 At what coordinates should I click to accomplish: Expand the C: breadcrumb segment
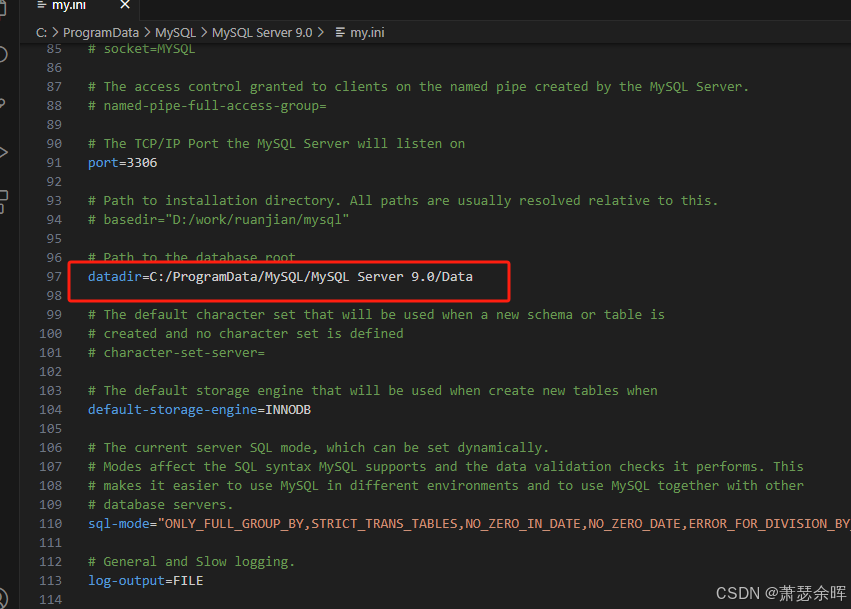coord(42,32)
